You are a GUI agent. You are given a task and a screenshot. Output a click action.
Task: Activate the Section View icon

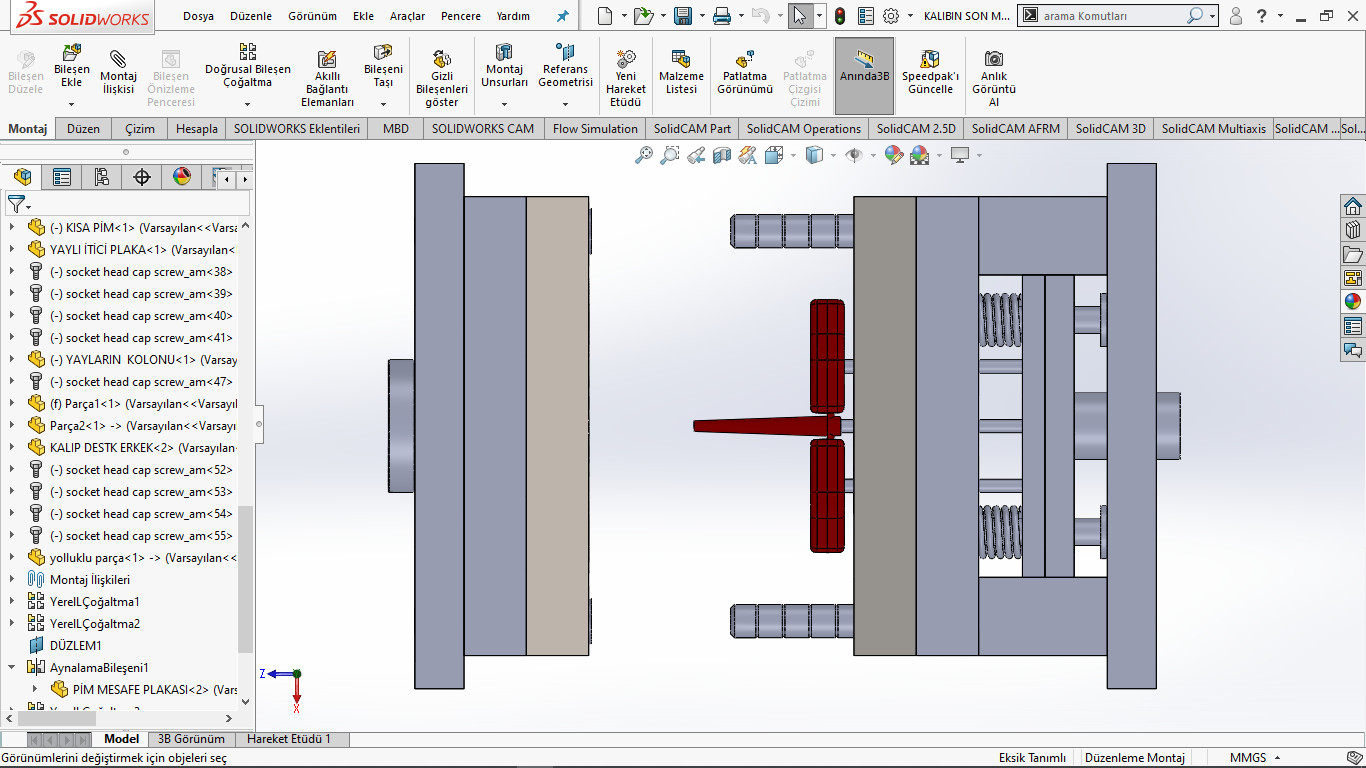coord(722,155)
